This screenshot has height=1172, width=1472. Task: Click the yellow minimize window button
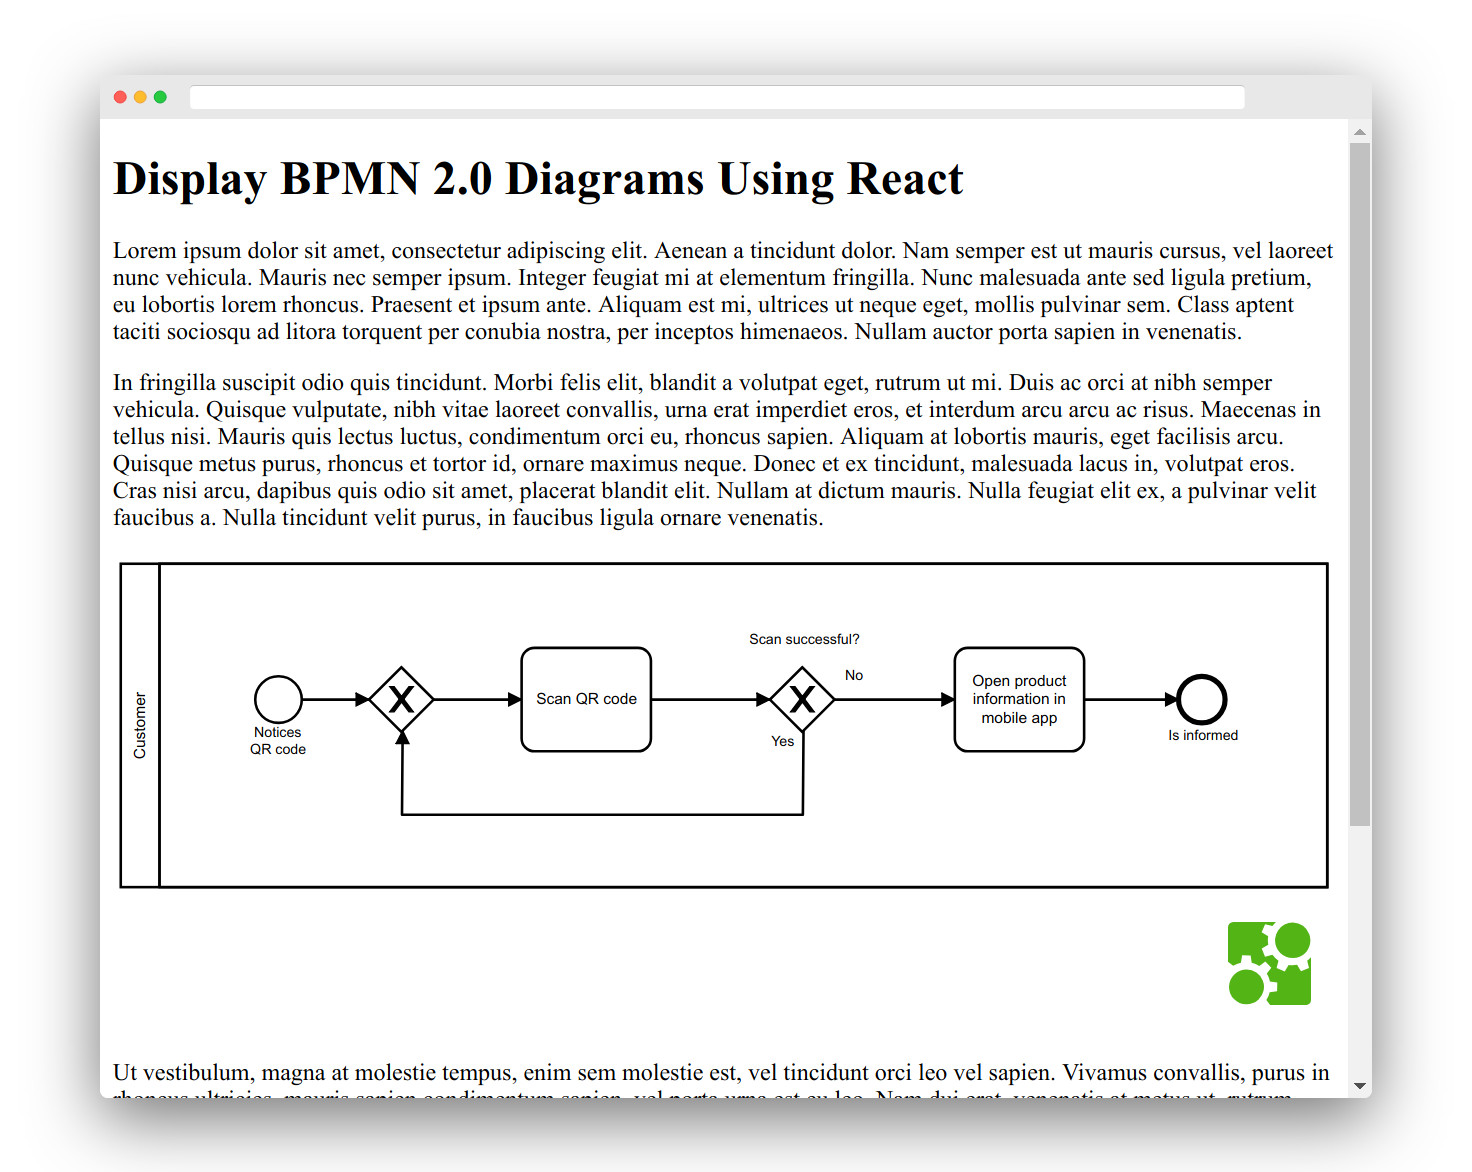tap(140, 97)
